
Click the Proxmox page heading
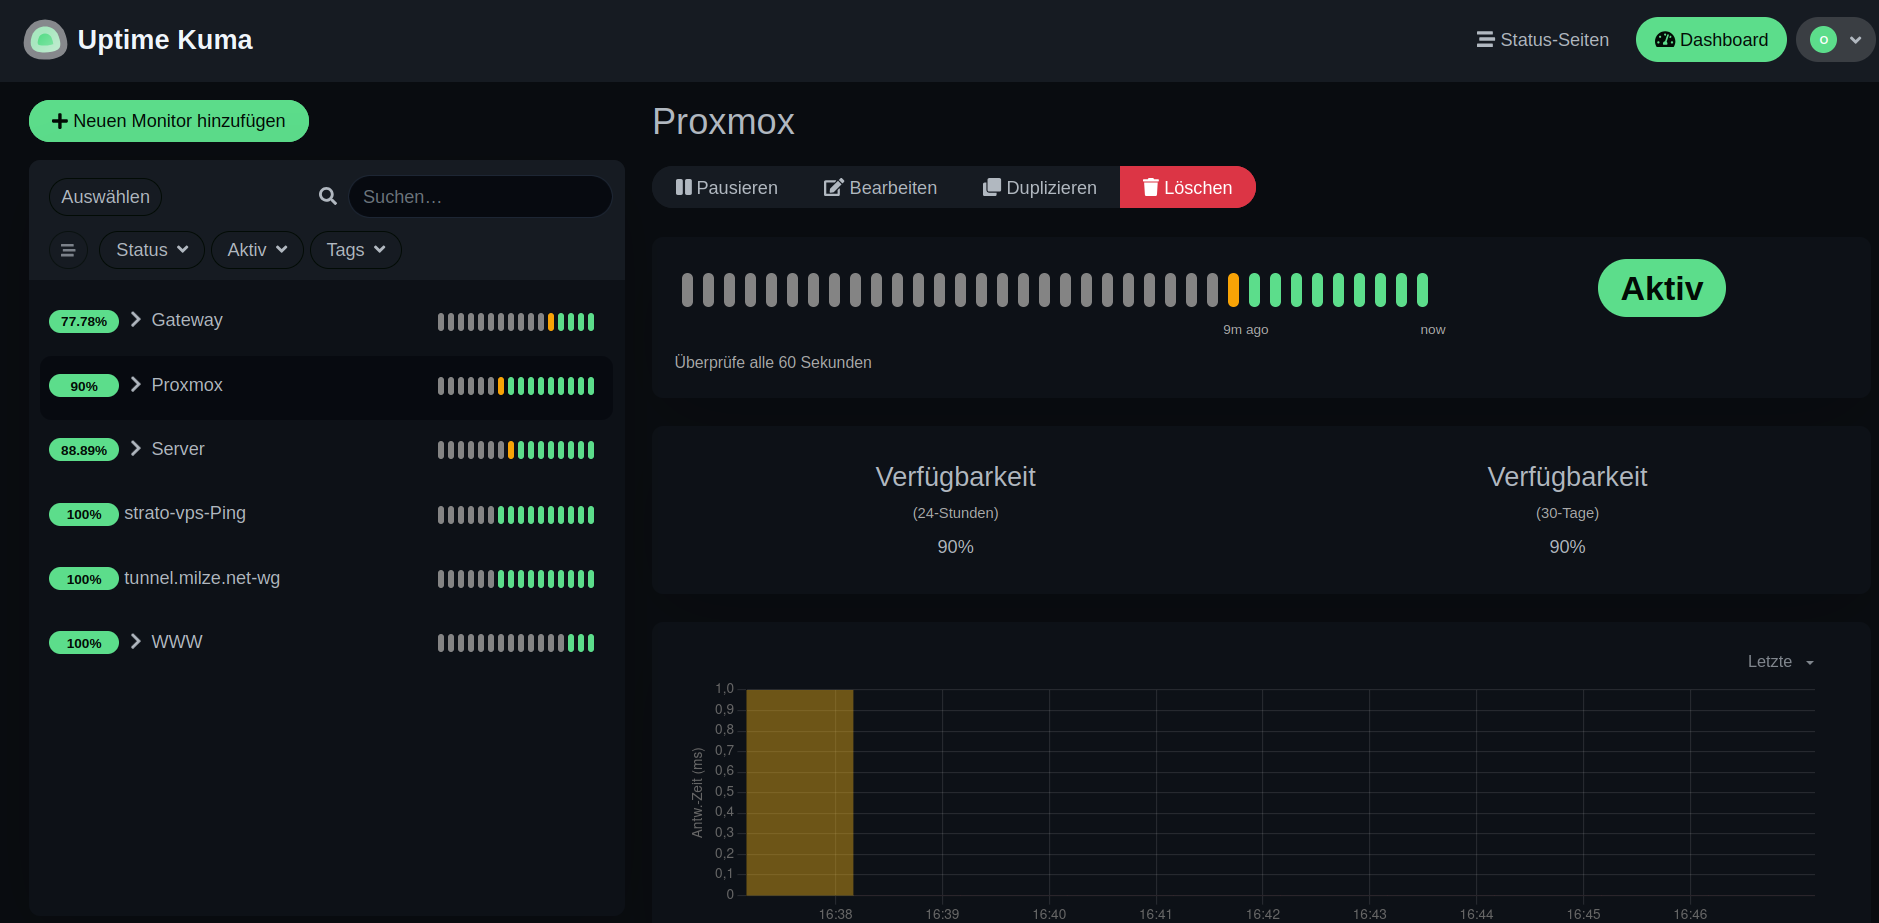[x=723, y=122]
